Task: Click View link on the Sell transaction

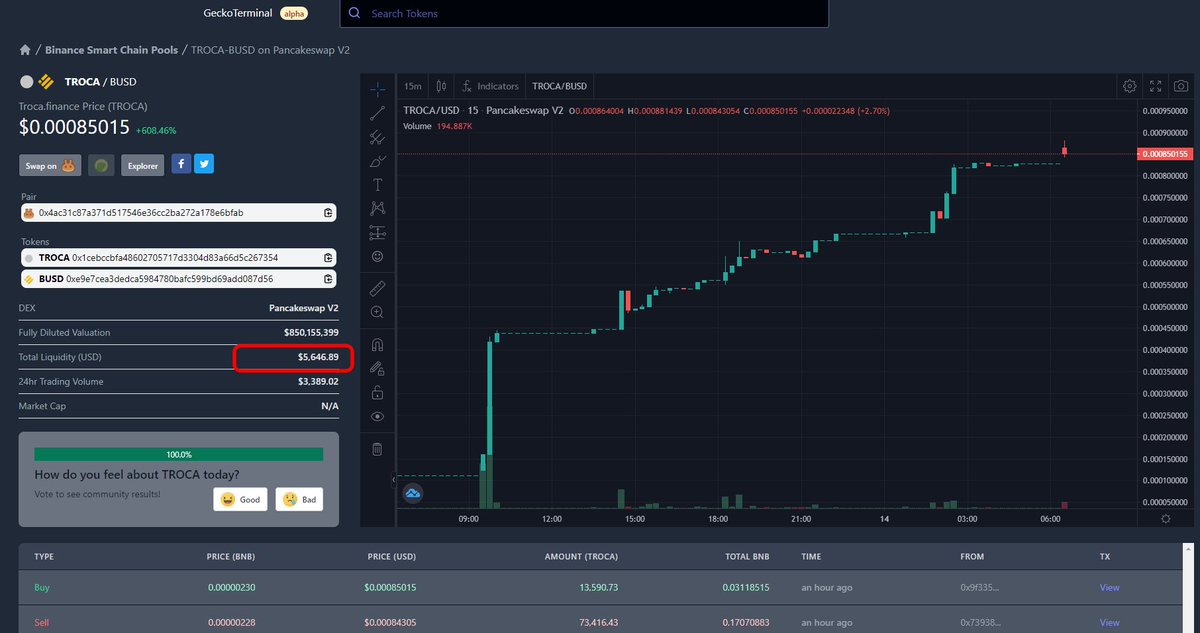Action: pos(1109,622)
